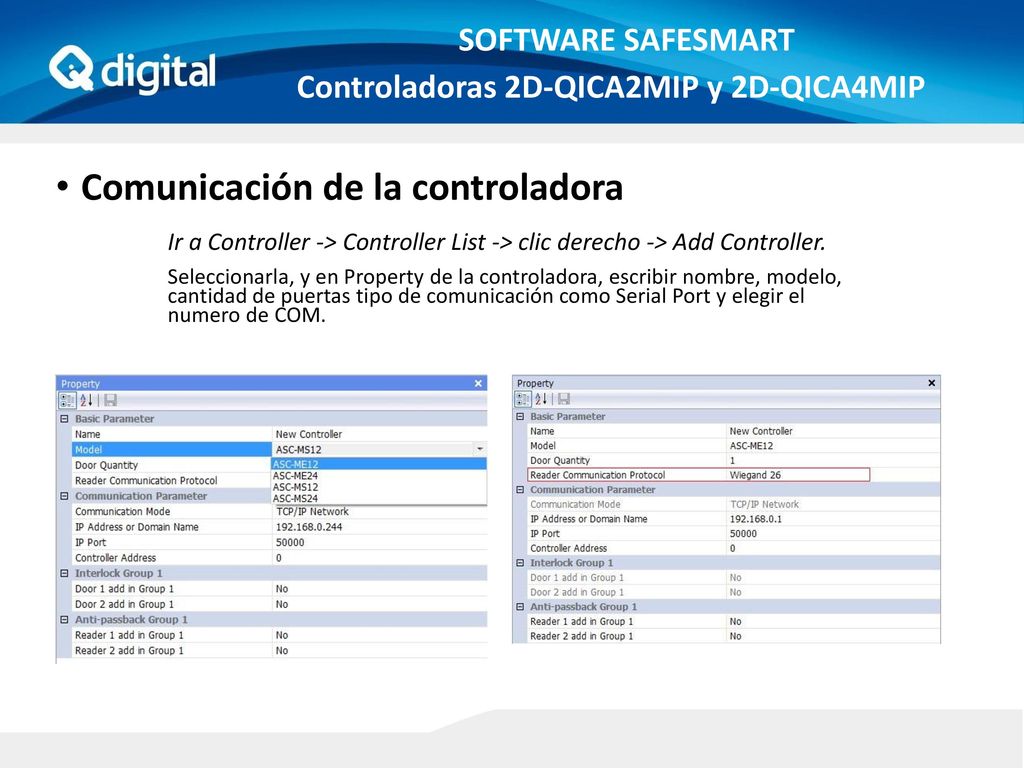
Task: Click Name value 'New Controller' in right panel
Action: click(833, 431)
